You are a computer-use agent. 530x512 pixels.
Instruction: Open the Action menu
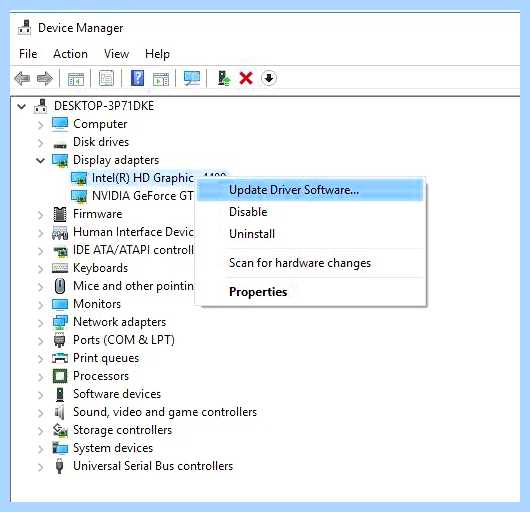(70, 54)
